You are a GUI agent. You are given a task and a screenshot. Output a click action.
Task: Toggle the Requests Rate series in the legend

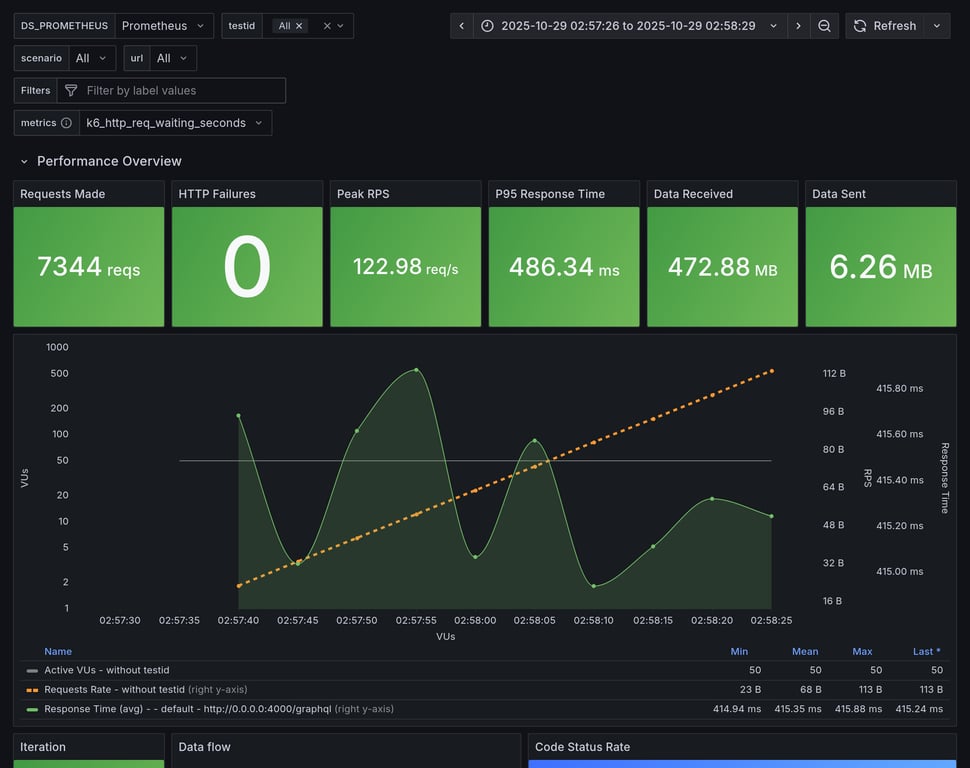click(x=114, y=689)
